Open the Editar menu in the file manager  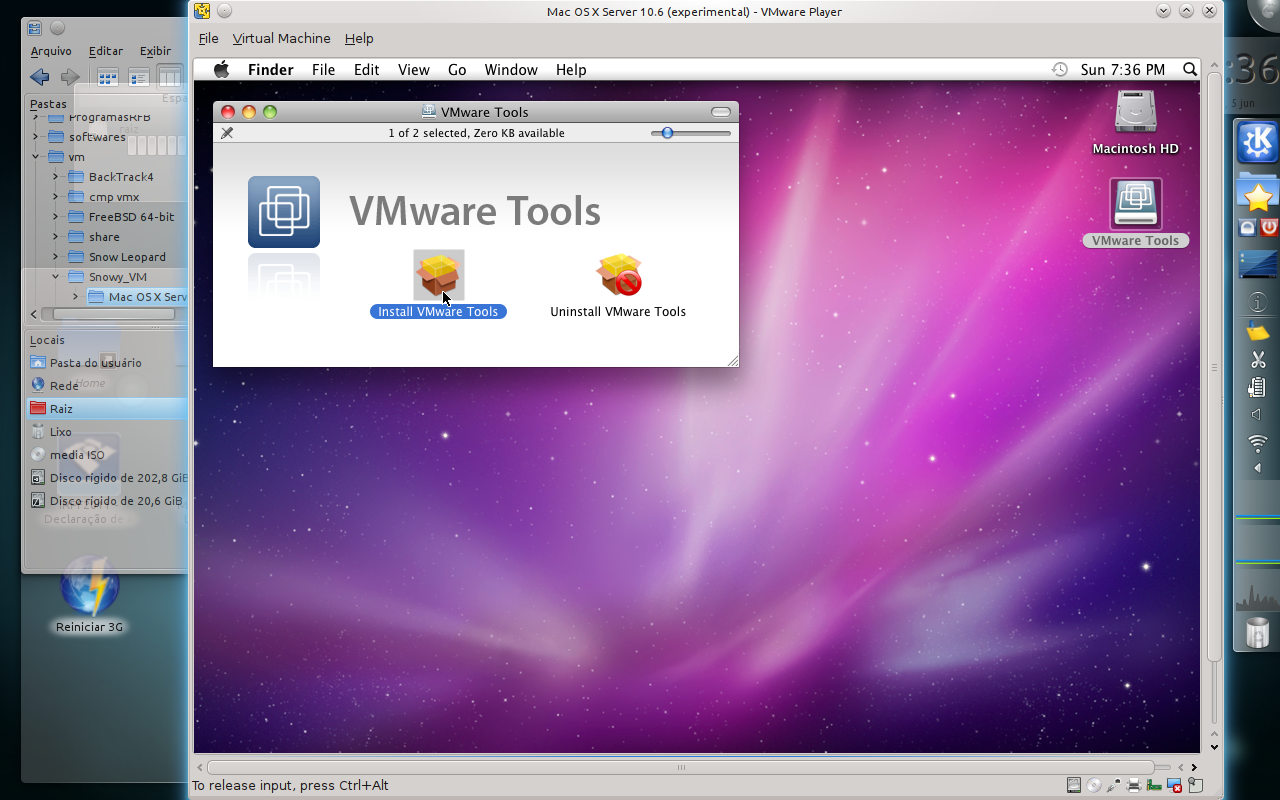click(x=106, y=51)
